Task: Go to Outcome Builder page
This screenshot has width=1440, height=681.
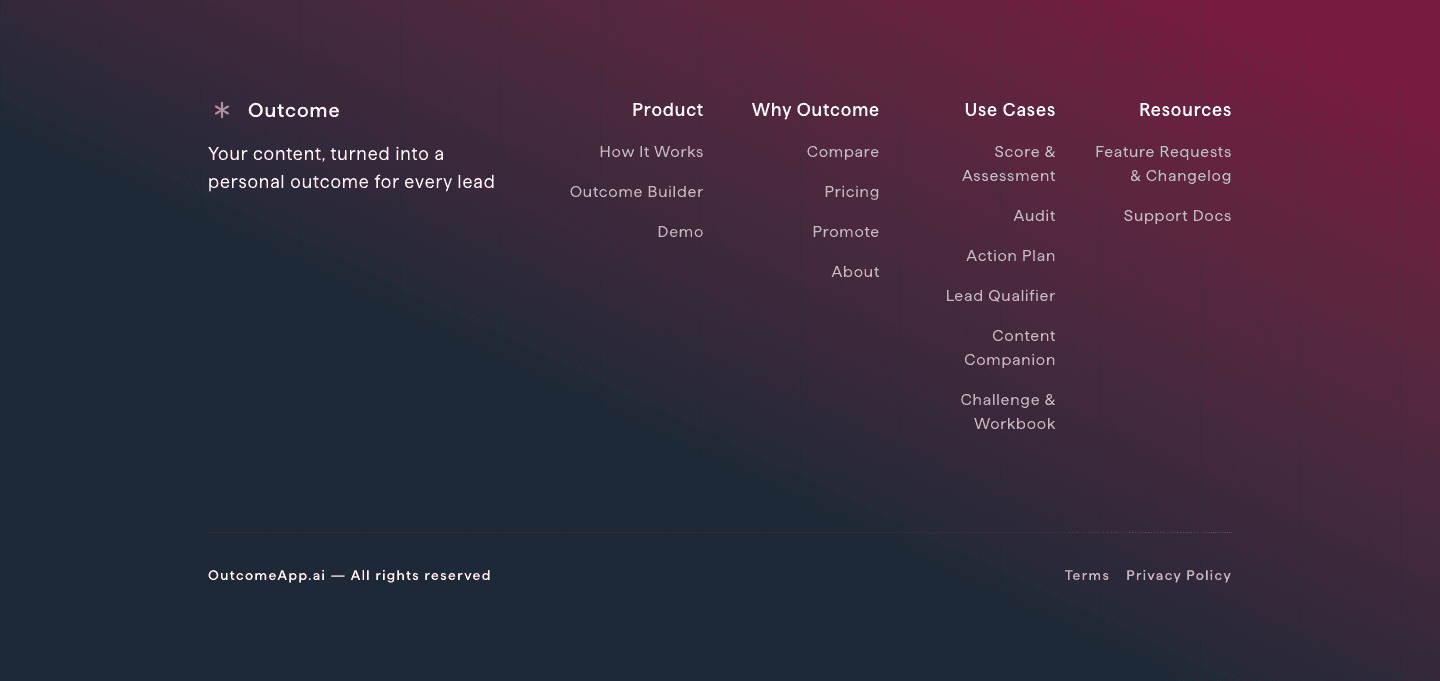Action: pos(636,192)
